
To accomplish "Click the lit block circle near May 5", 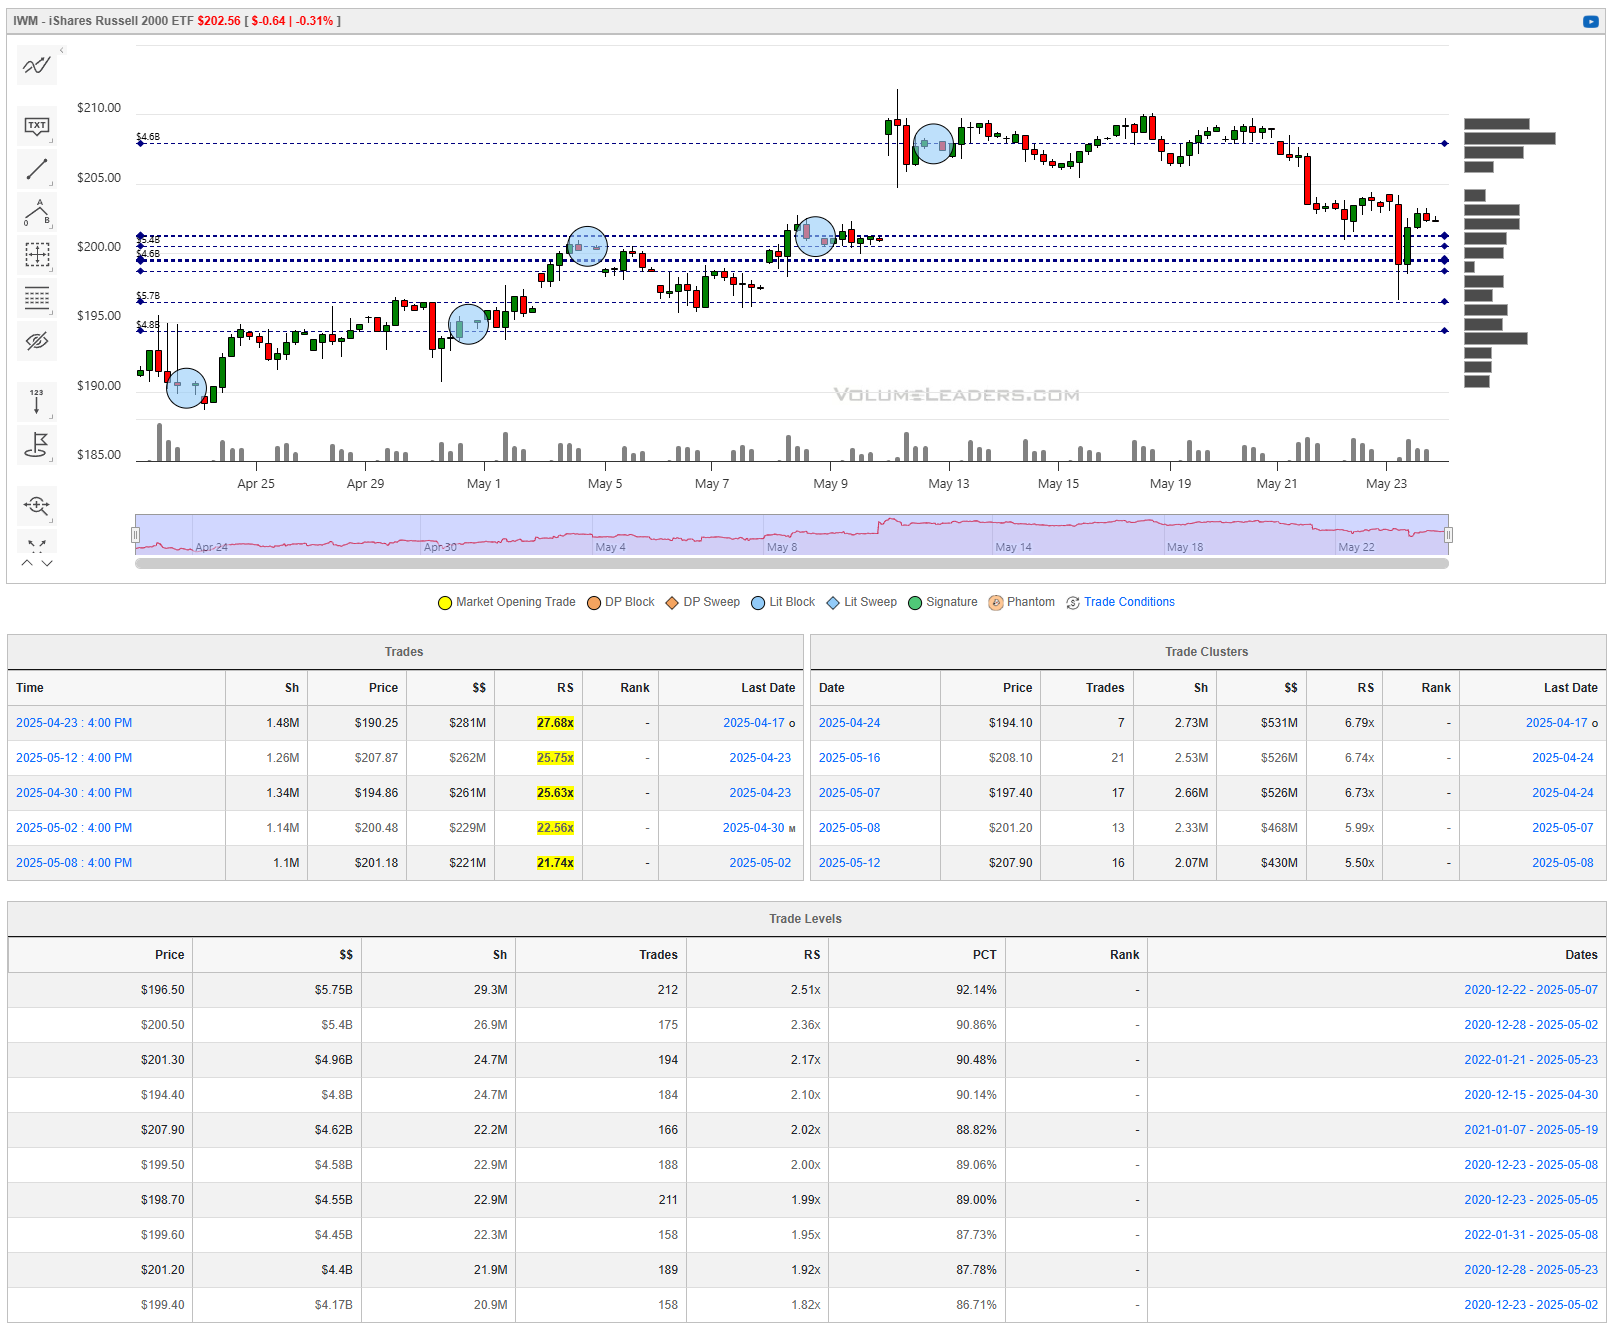I will [587, 246].
